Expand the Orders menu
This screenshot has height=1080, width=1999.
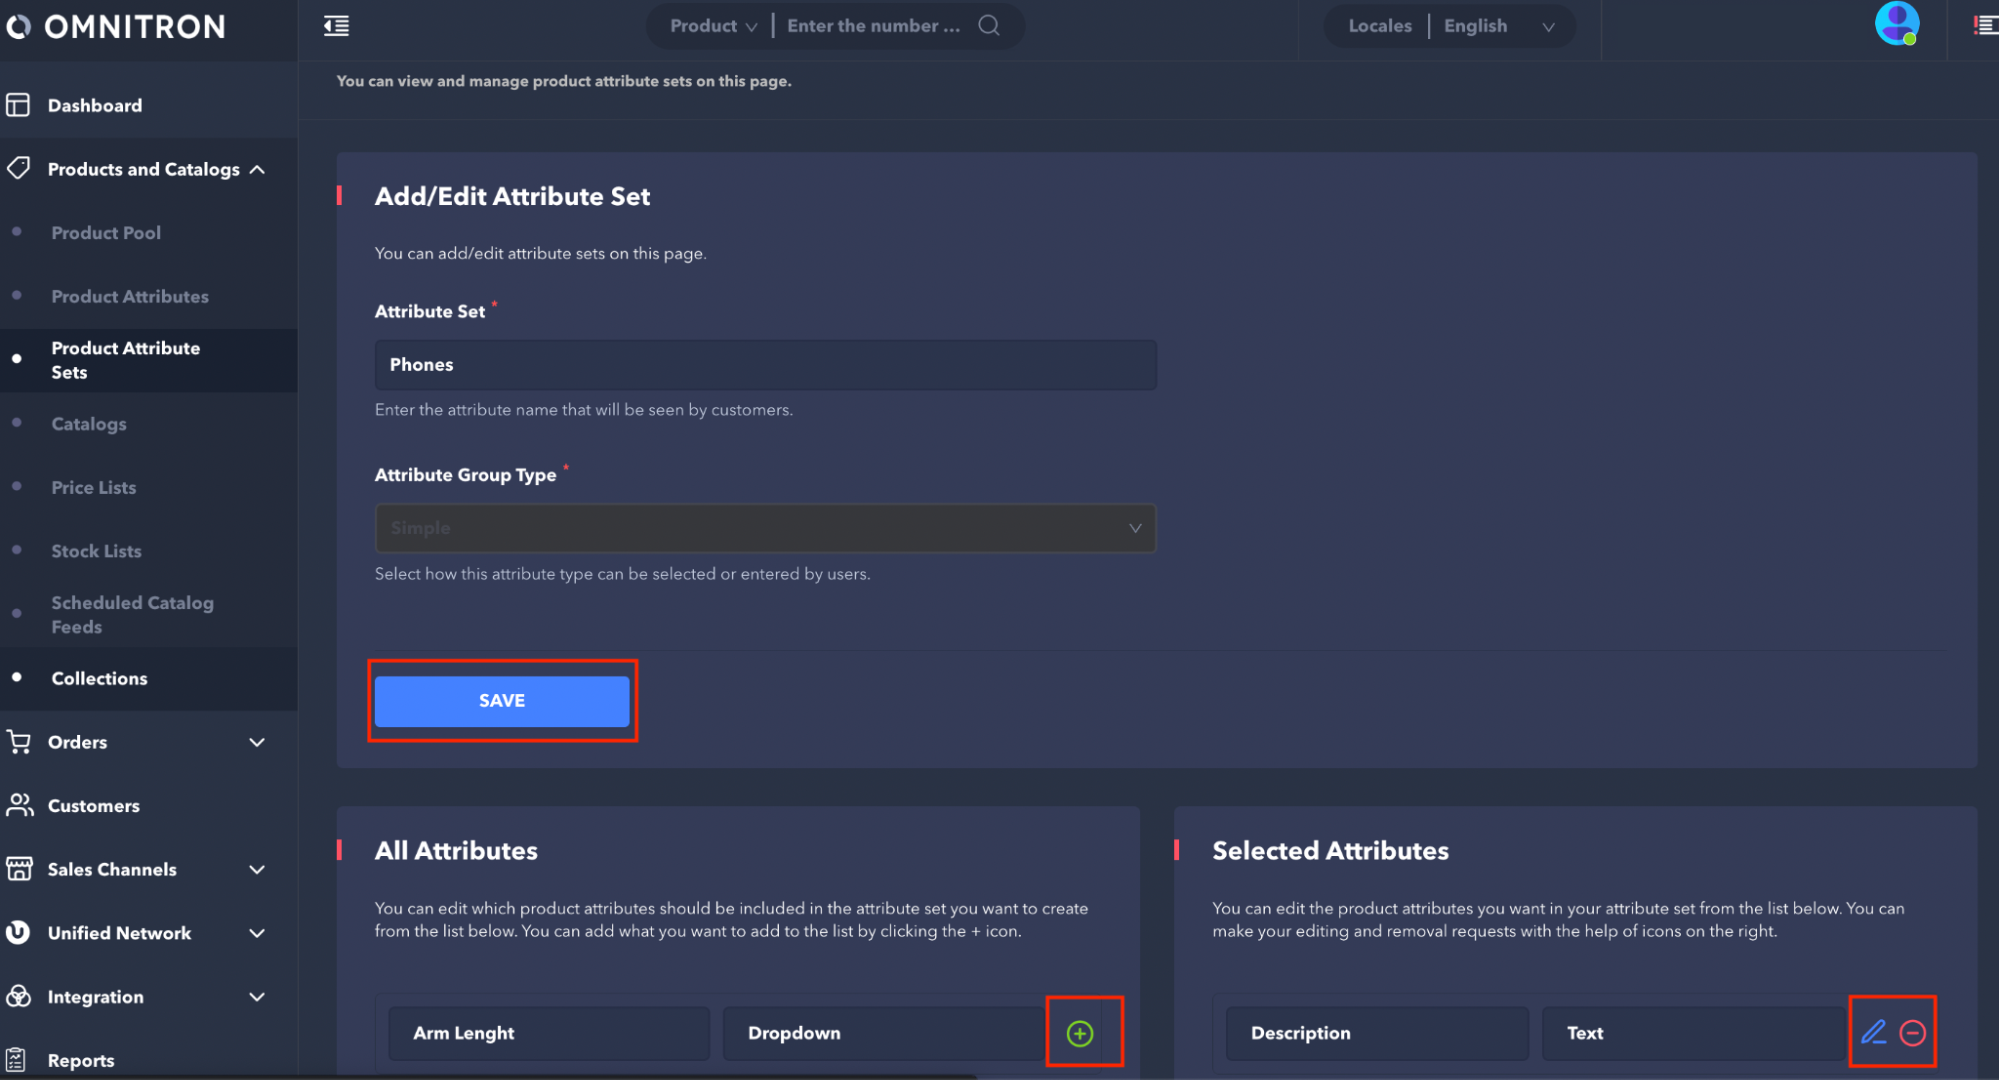(x=257, y=742)
